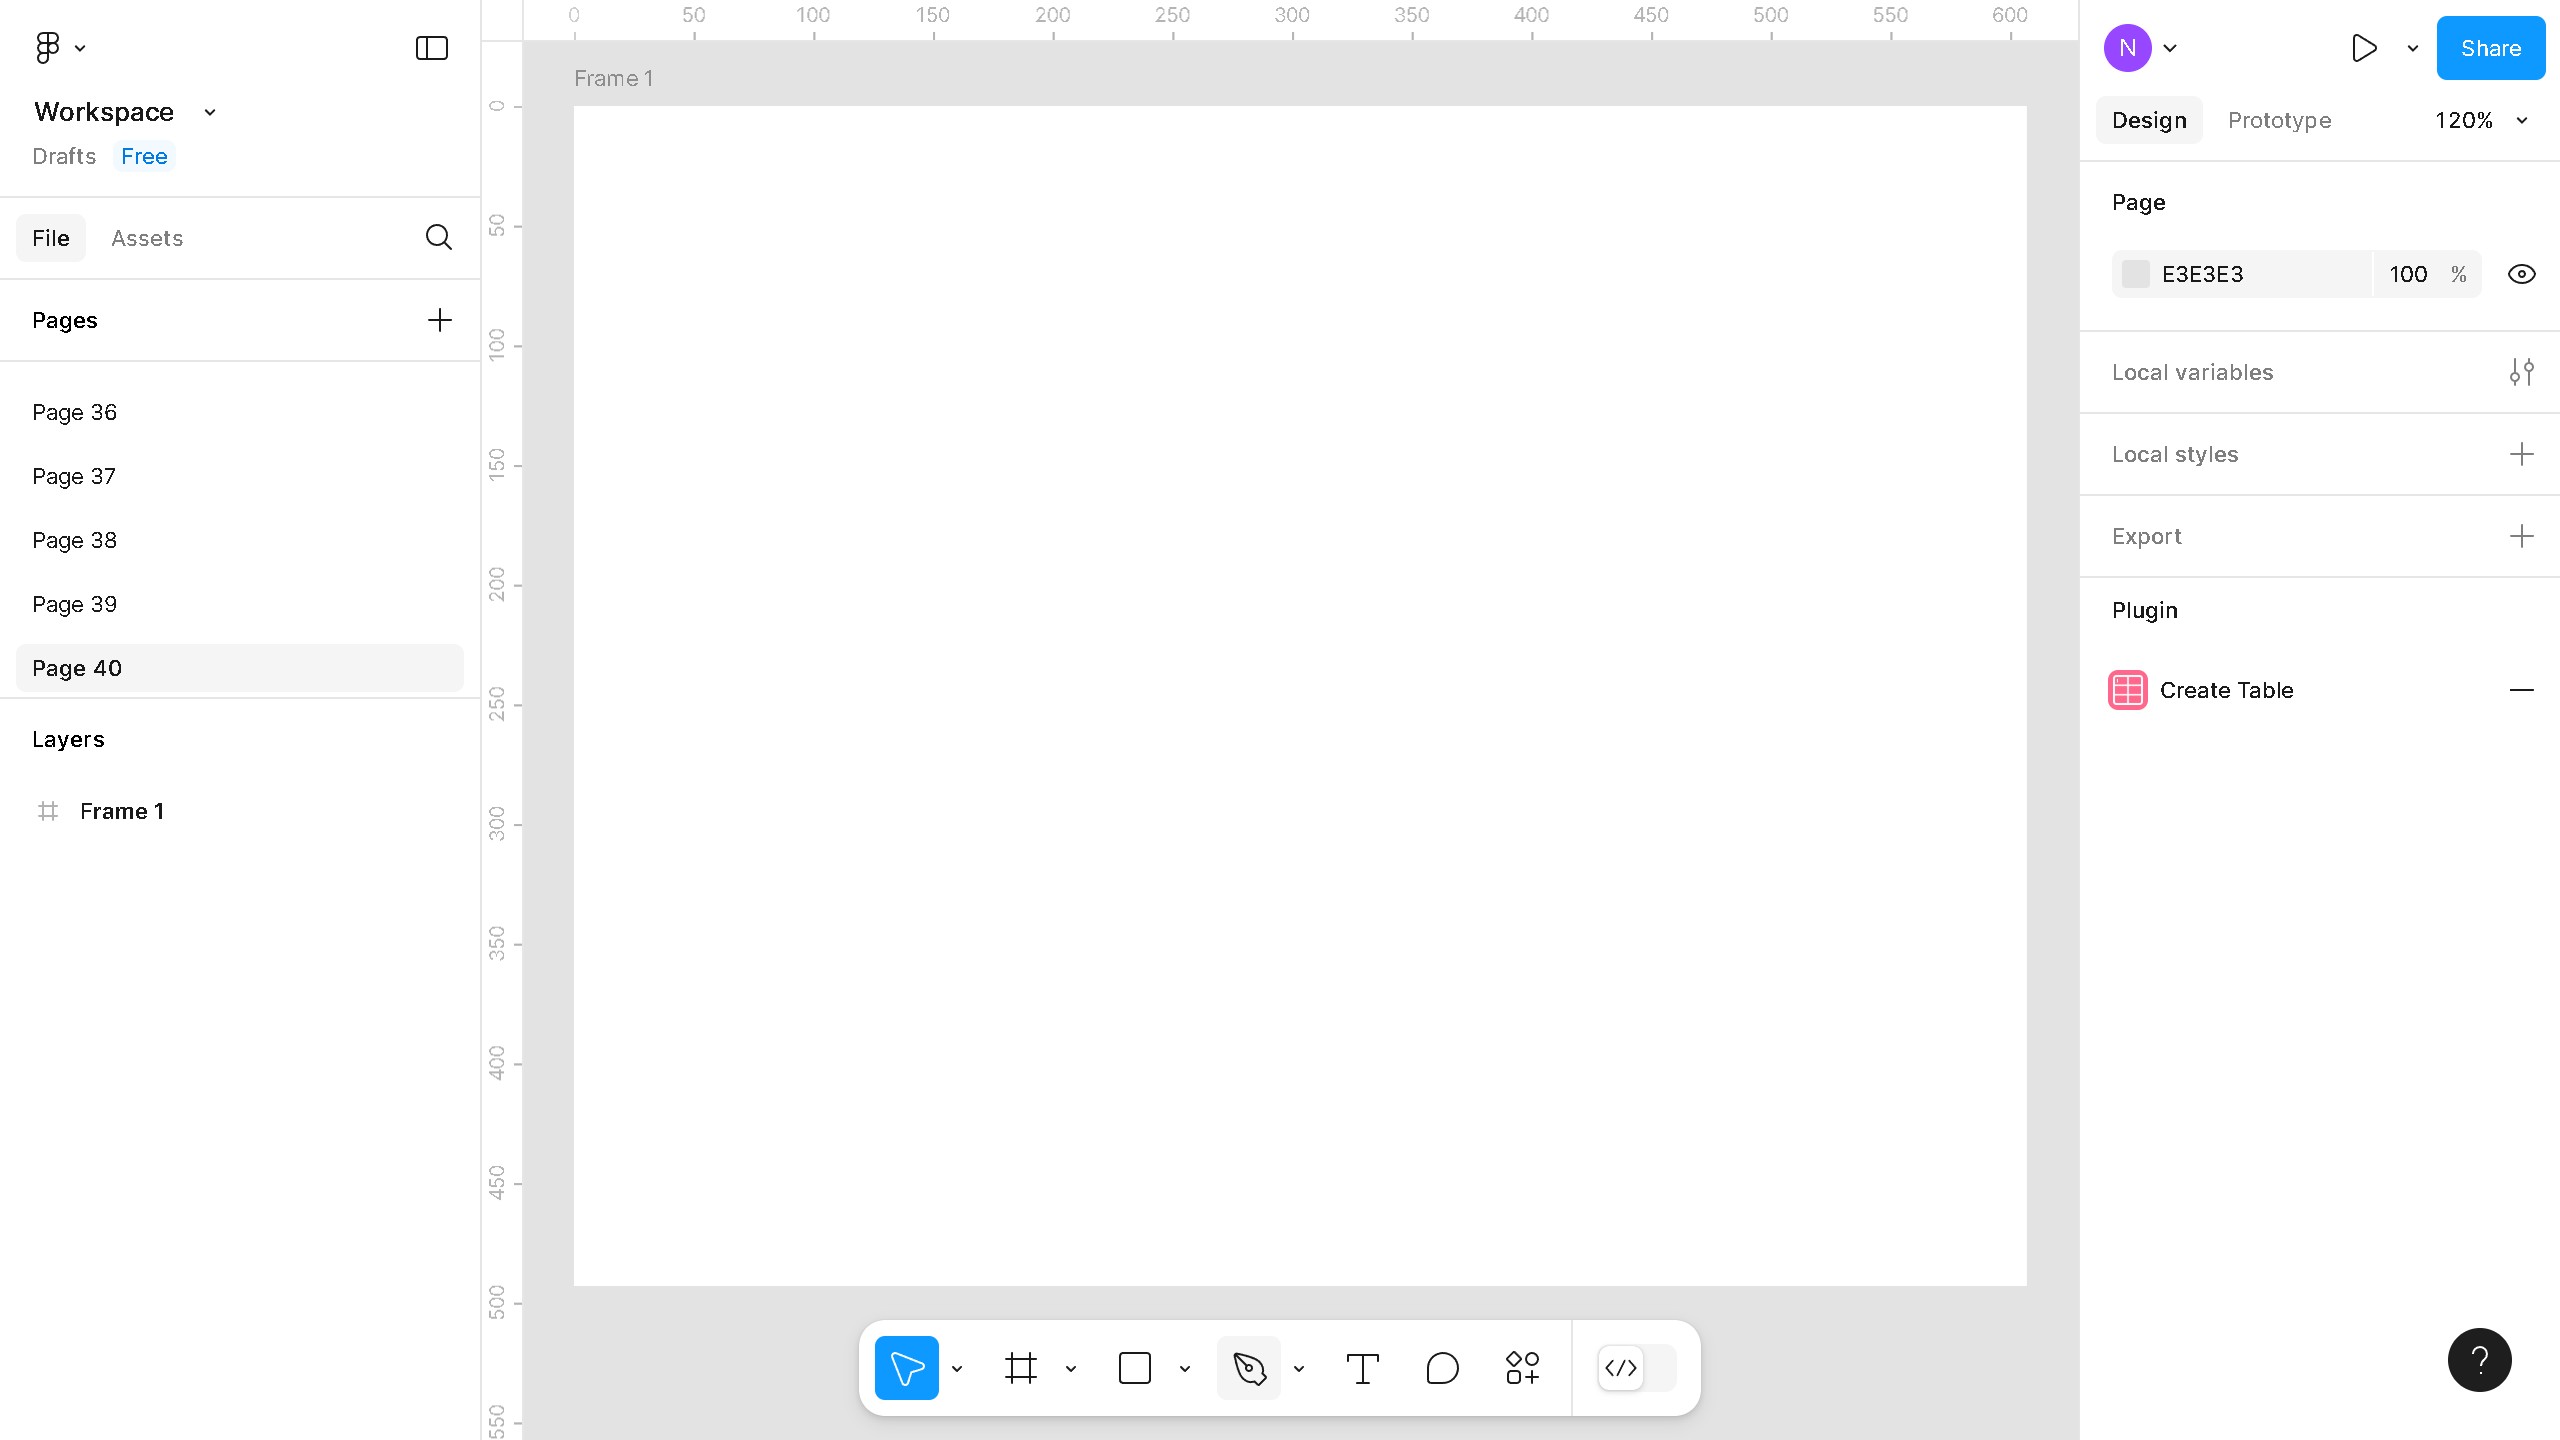Open the comment tool
The width and height of the screenshot is (2560, 1440).
1441,1368
